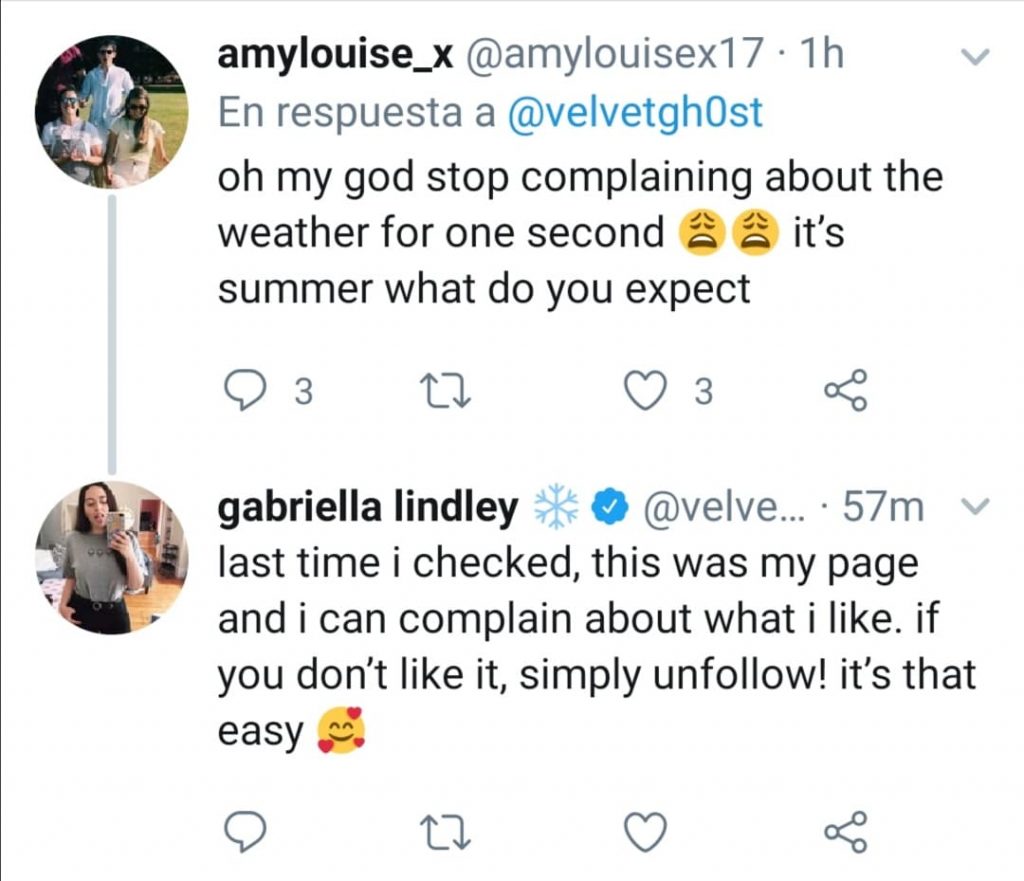
Task: Open options chevron on amylouise_x's tweet
Action: 976,57
